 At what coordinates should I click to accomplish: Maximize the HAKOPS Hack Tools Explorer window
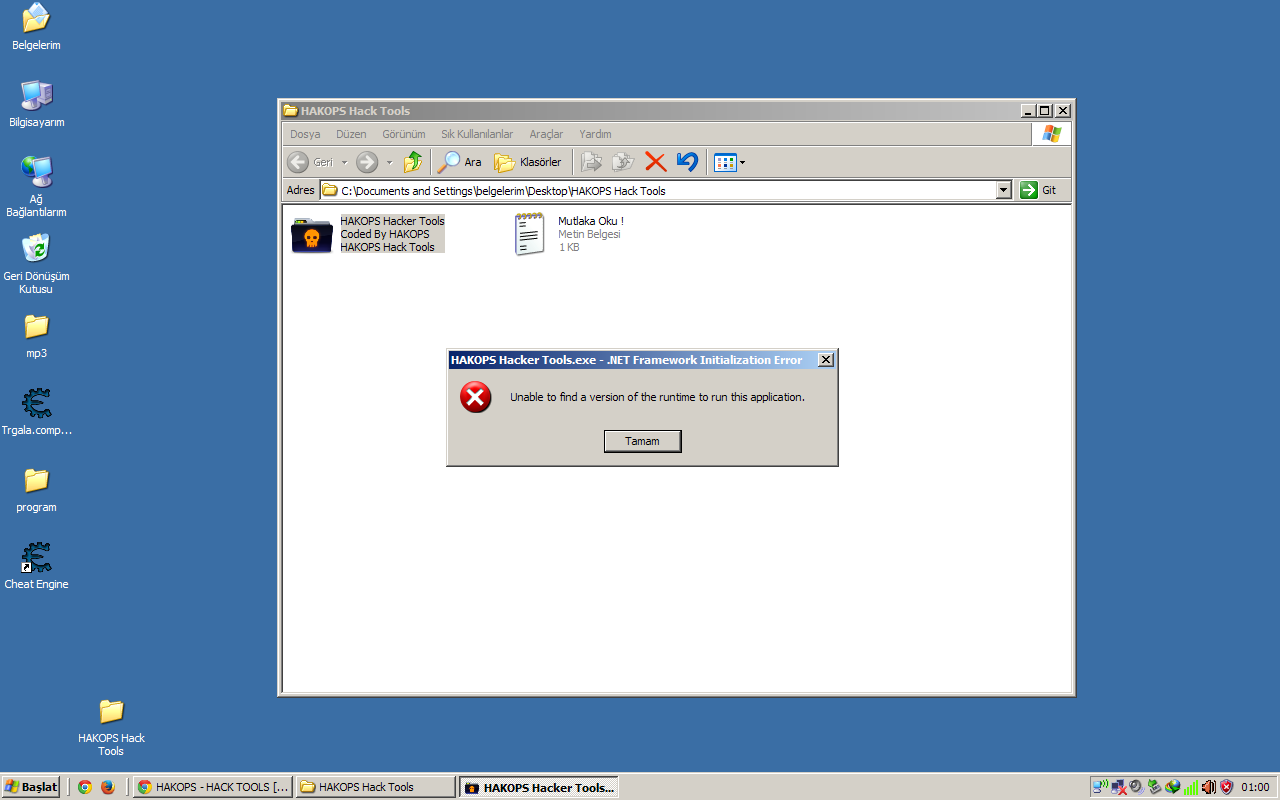[x=1045, y=111]
